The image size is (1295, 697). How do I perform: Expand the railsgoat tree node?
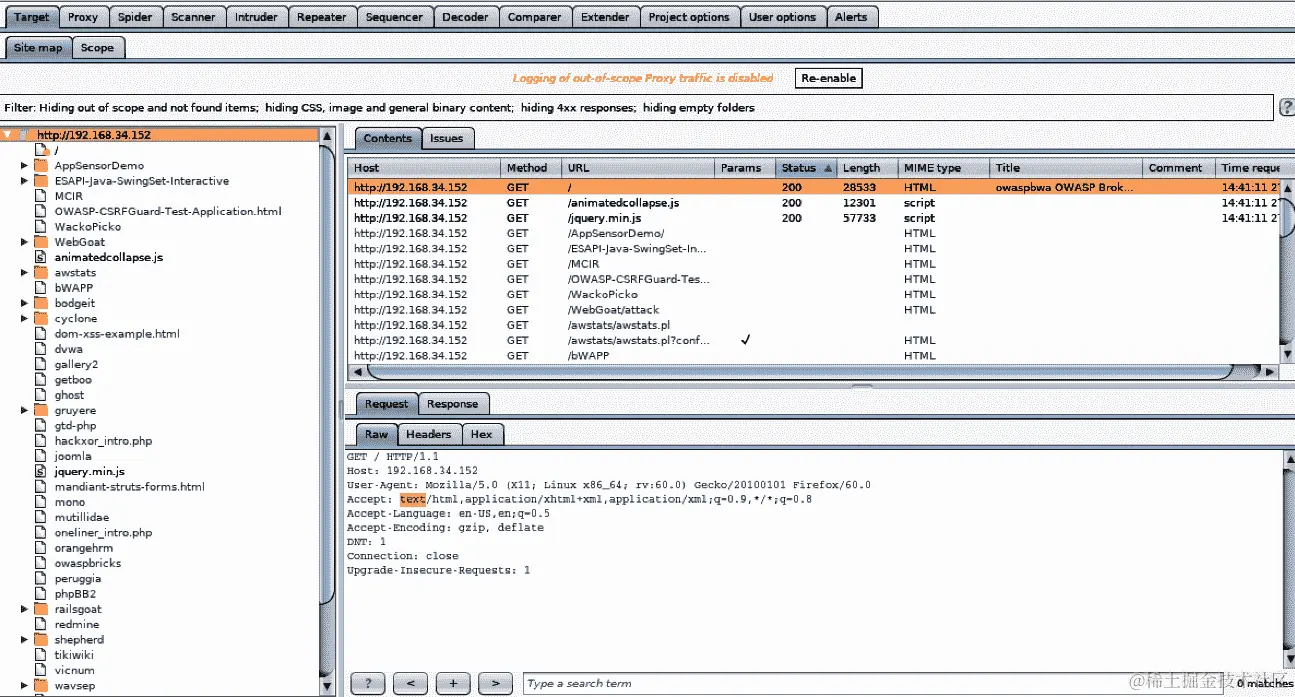[24, 609]
